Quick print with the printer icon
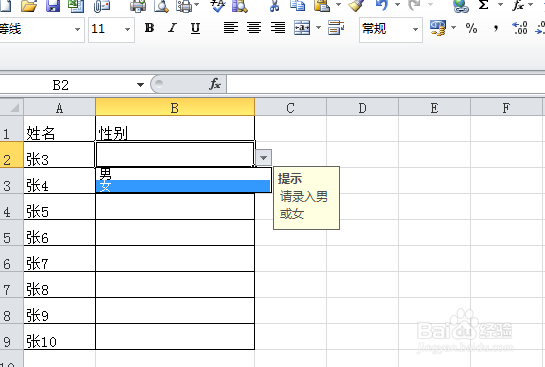 (138, 6)
